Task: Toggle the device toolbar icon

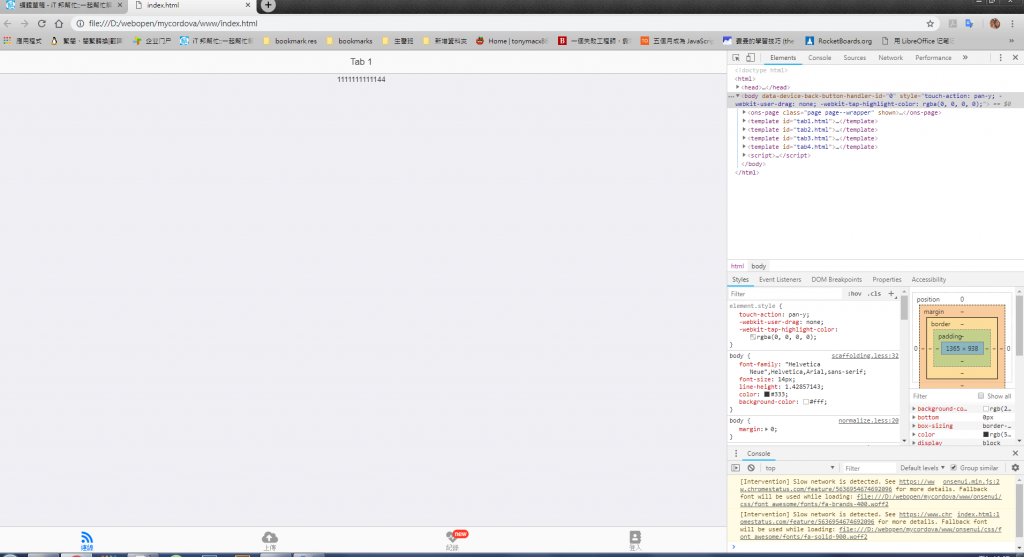Action: coord(750,57)
